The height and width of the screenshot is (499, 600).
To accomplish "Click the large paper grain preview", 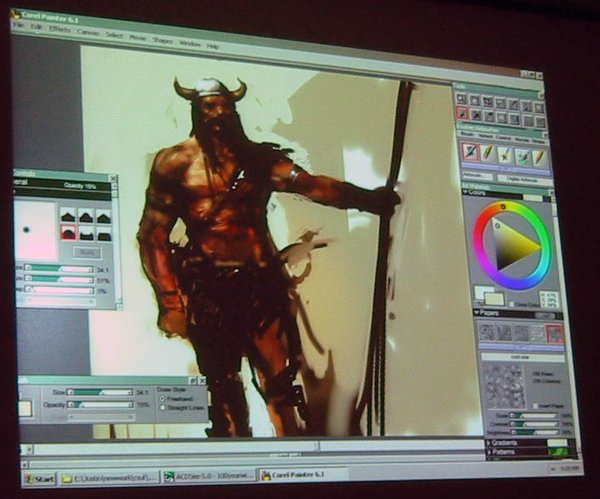I will [504, 385].
